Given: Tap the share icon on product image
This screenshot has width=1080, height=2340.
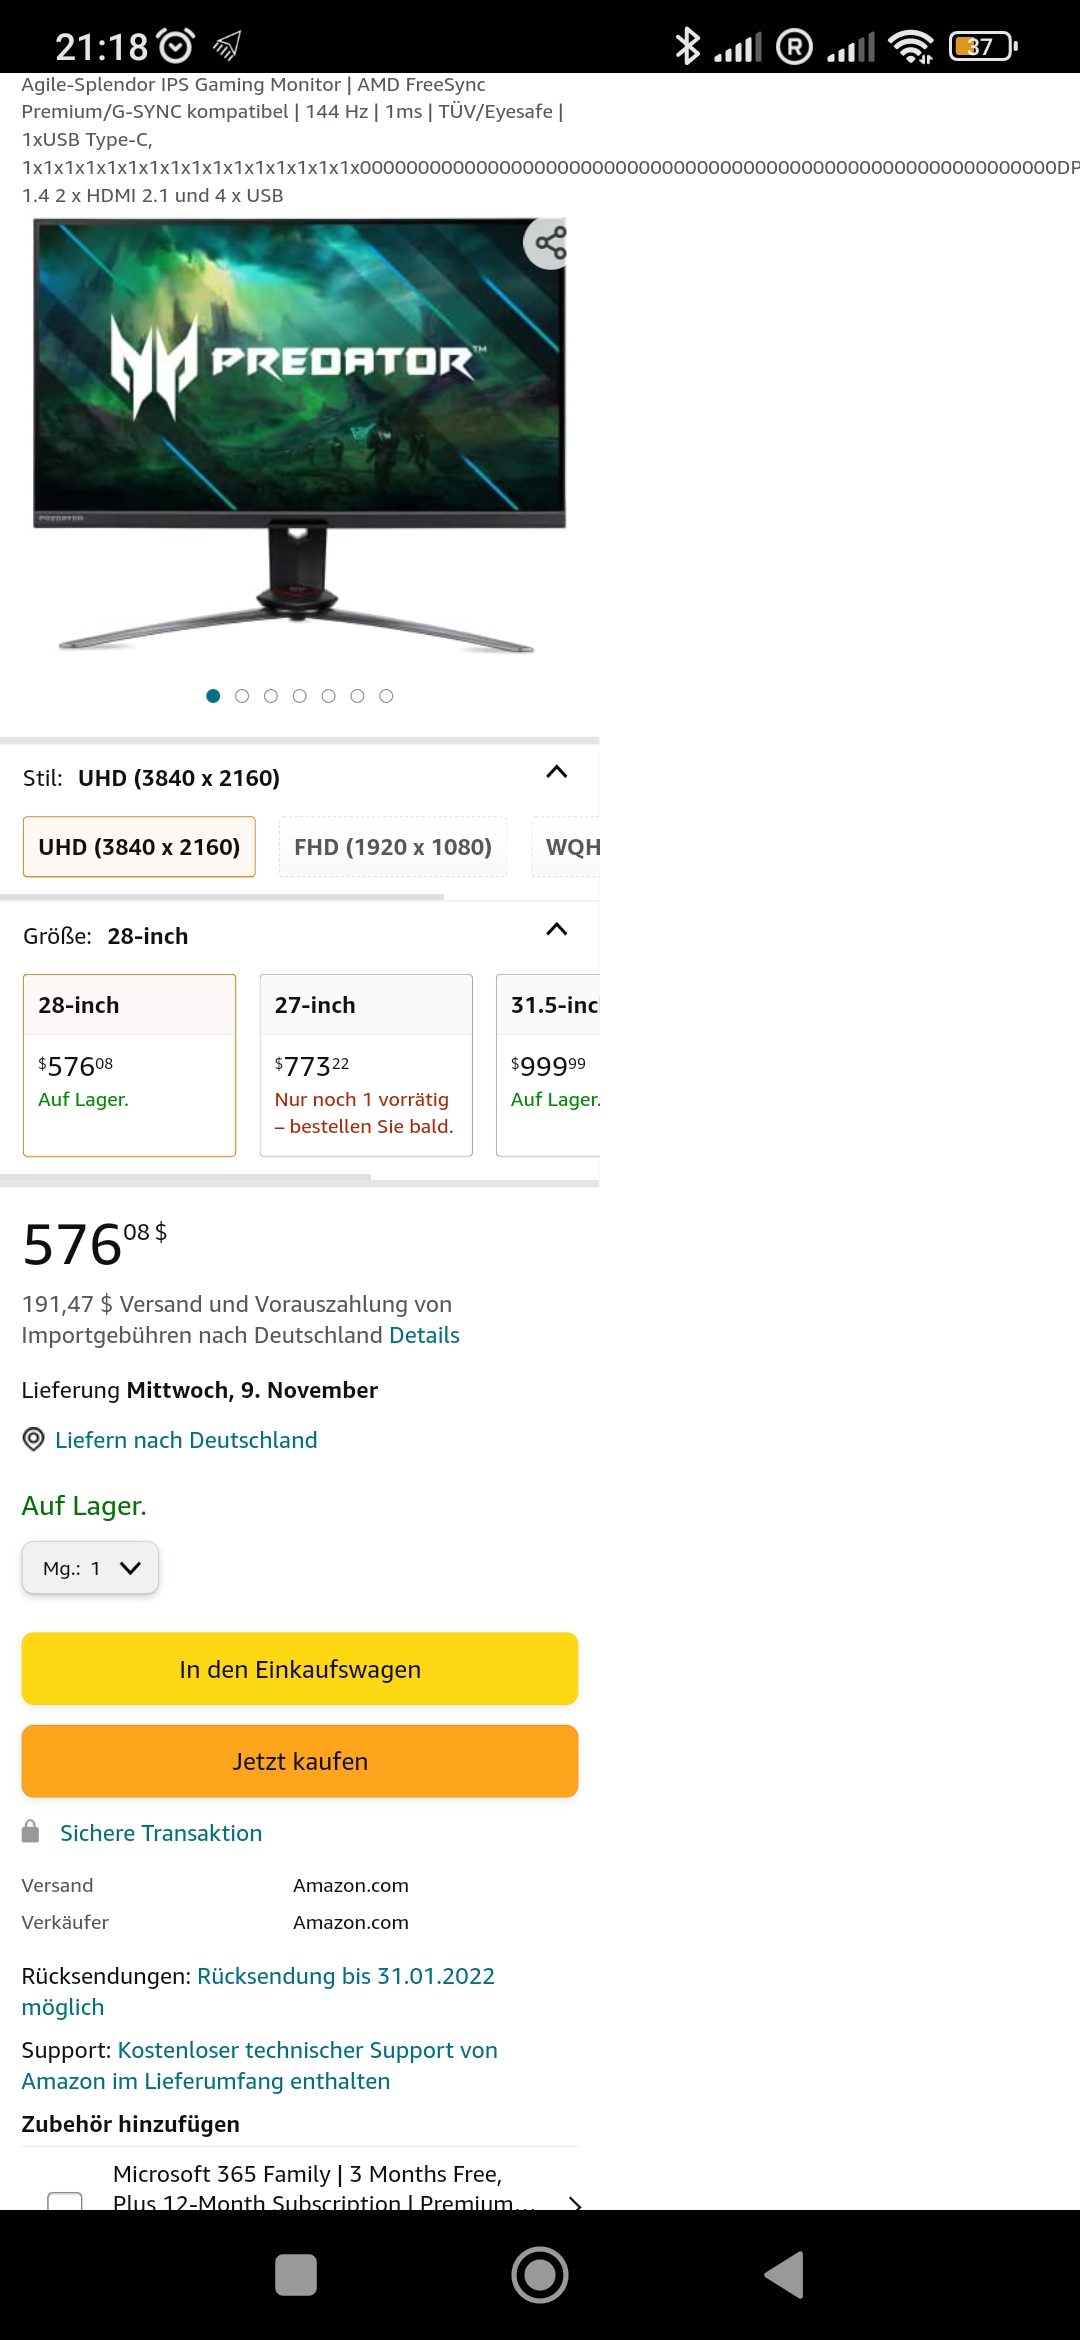Looking at the screenshot, I should pos(549,243).
